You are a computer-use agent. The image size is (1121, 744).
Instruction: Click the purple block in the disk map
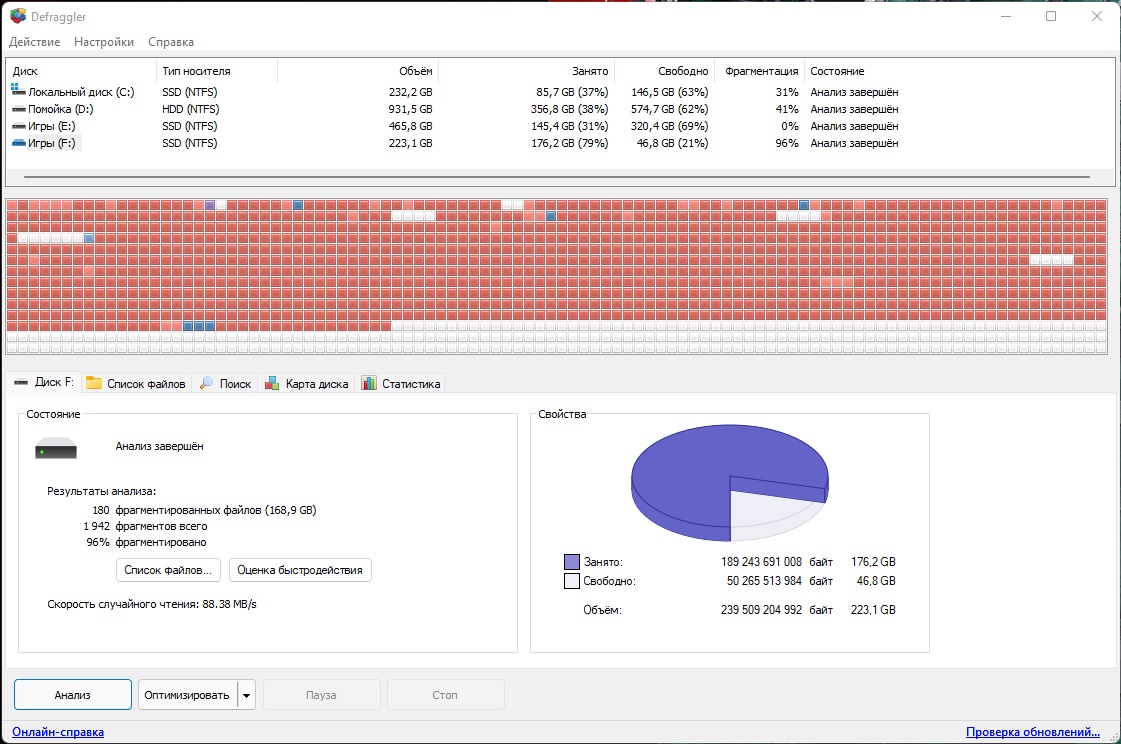tap(209, 205)
